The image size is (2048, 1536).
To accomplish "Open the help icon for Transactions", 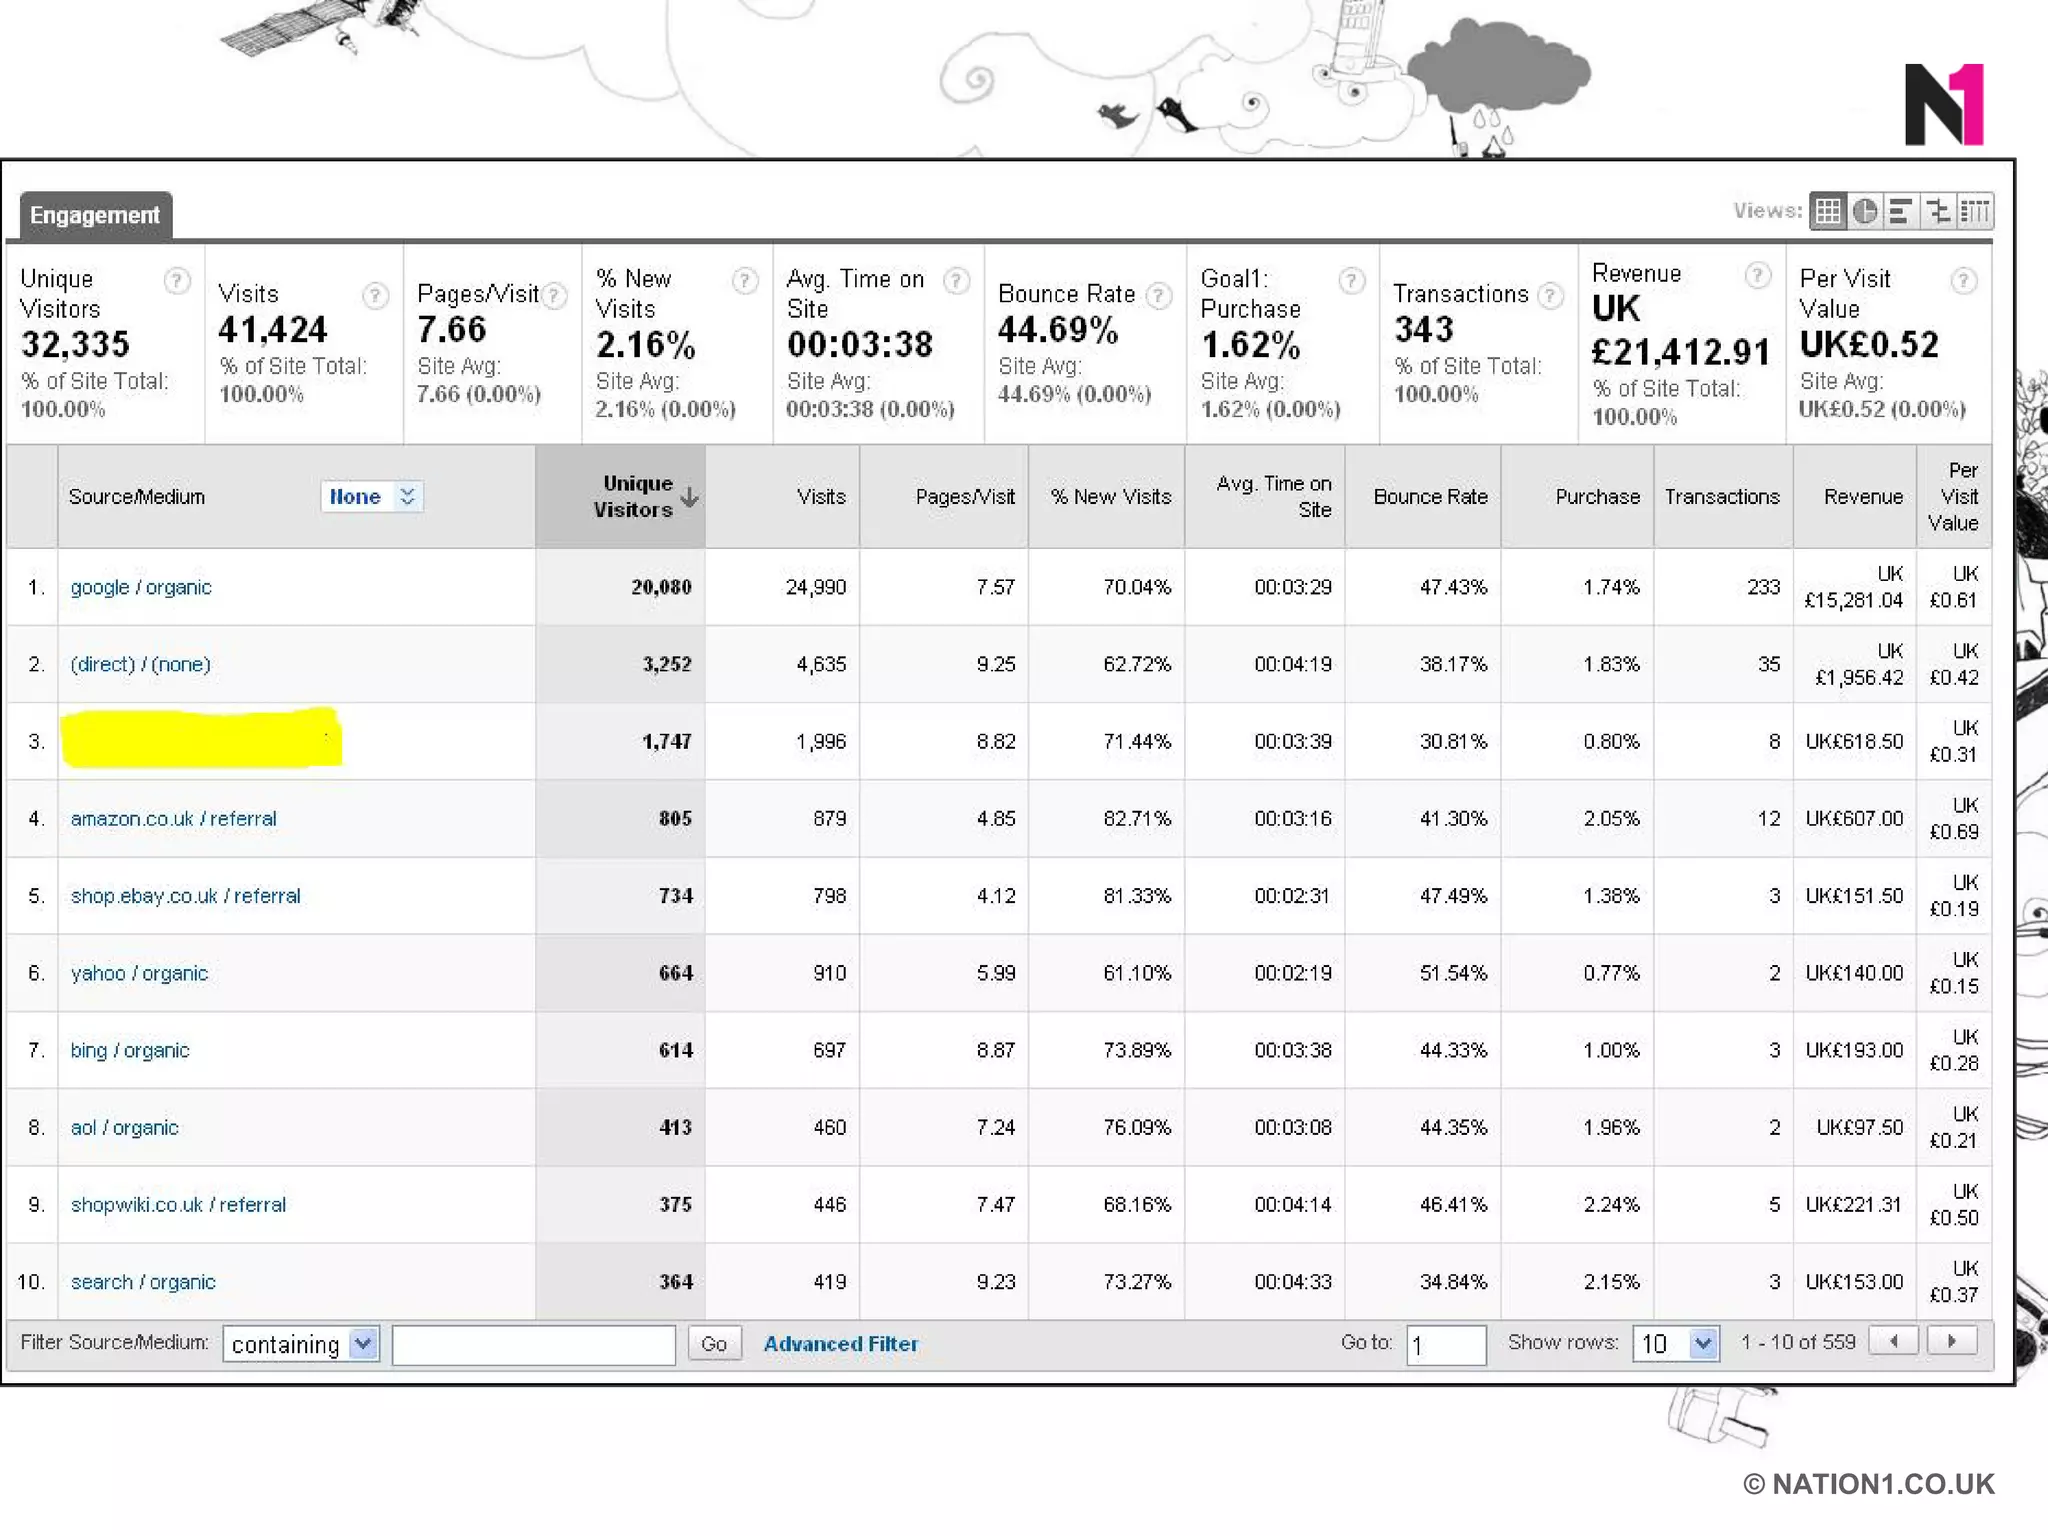I will [x=1550, y=295].
